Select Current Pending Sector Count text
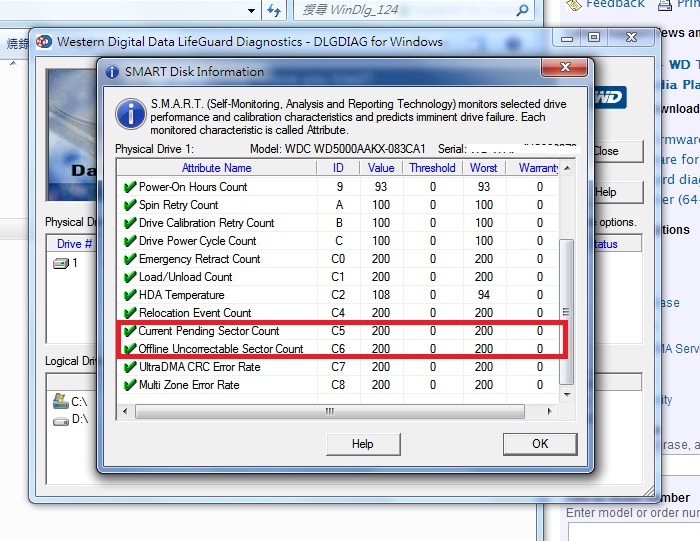This screenshot has width=700, height=541. click(x=208, y=331)
